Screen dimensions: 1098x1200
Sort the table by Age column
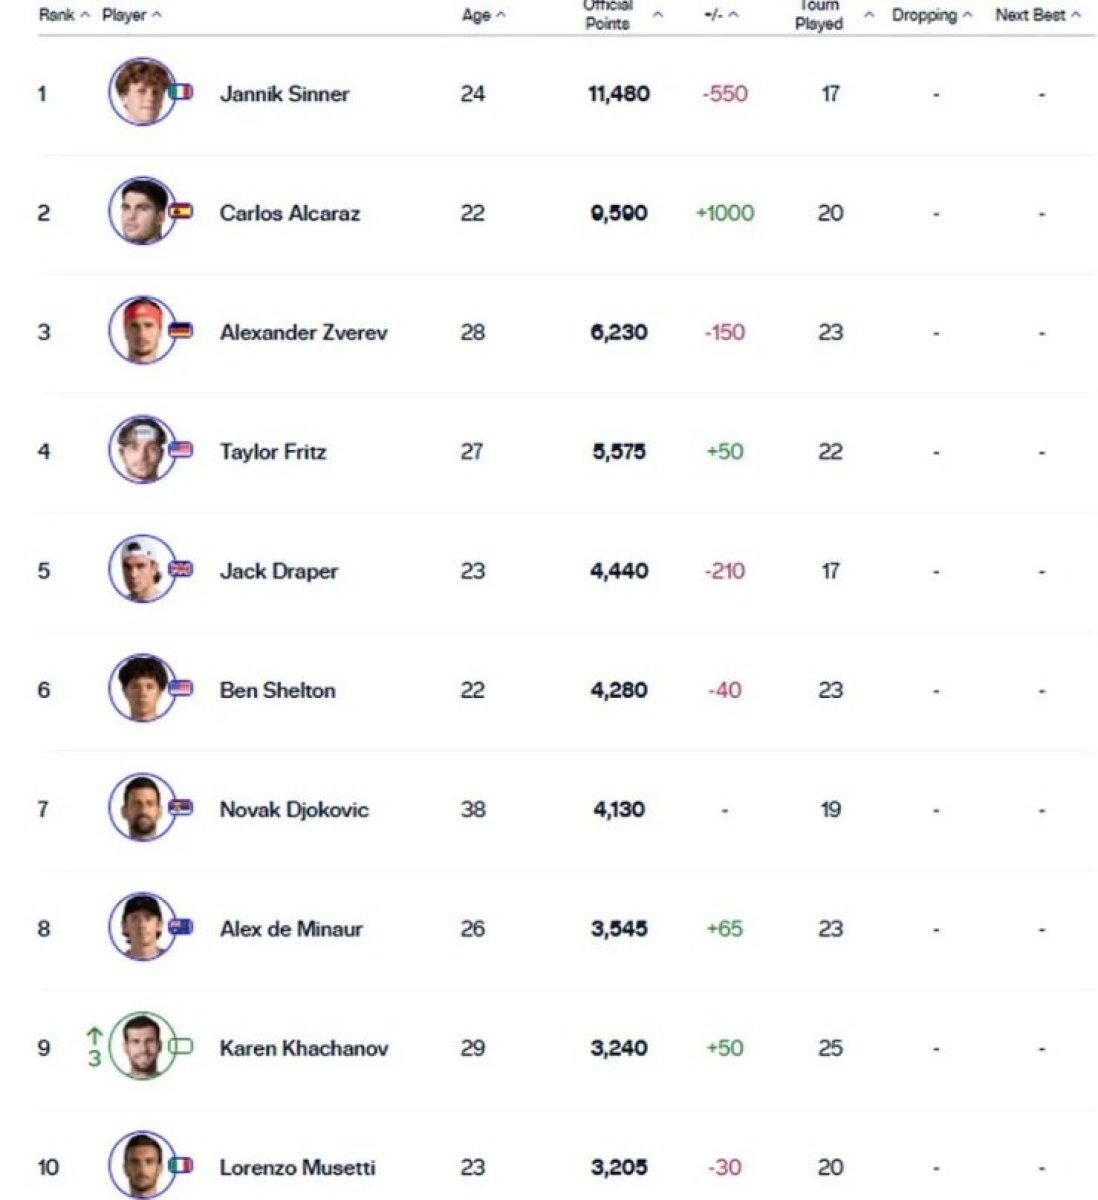pyautogui.click(x=483, y=15)
